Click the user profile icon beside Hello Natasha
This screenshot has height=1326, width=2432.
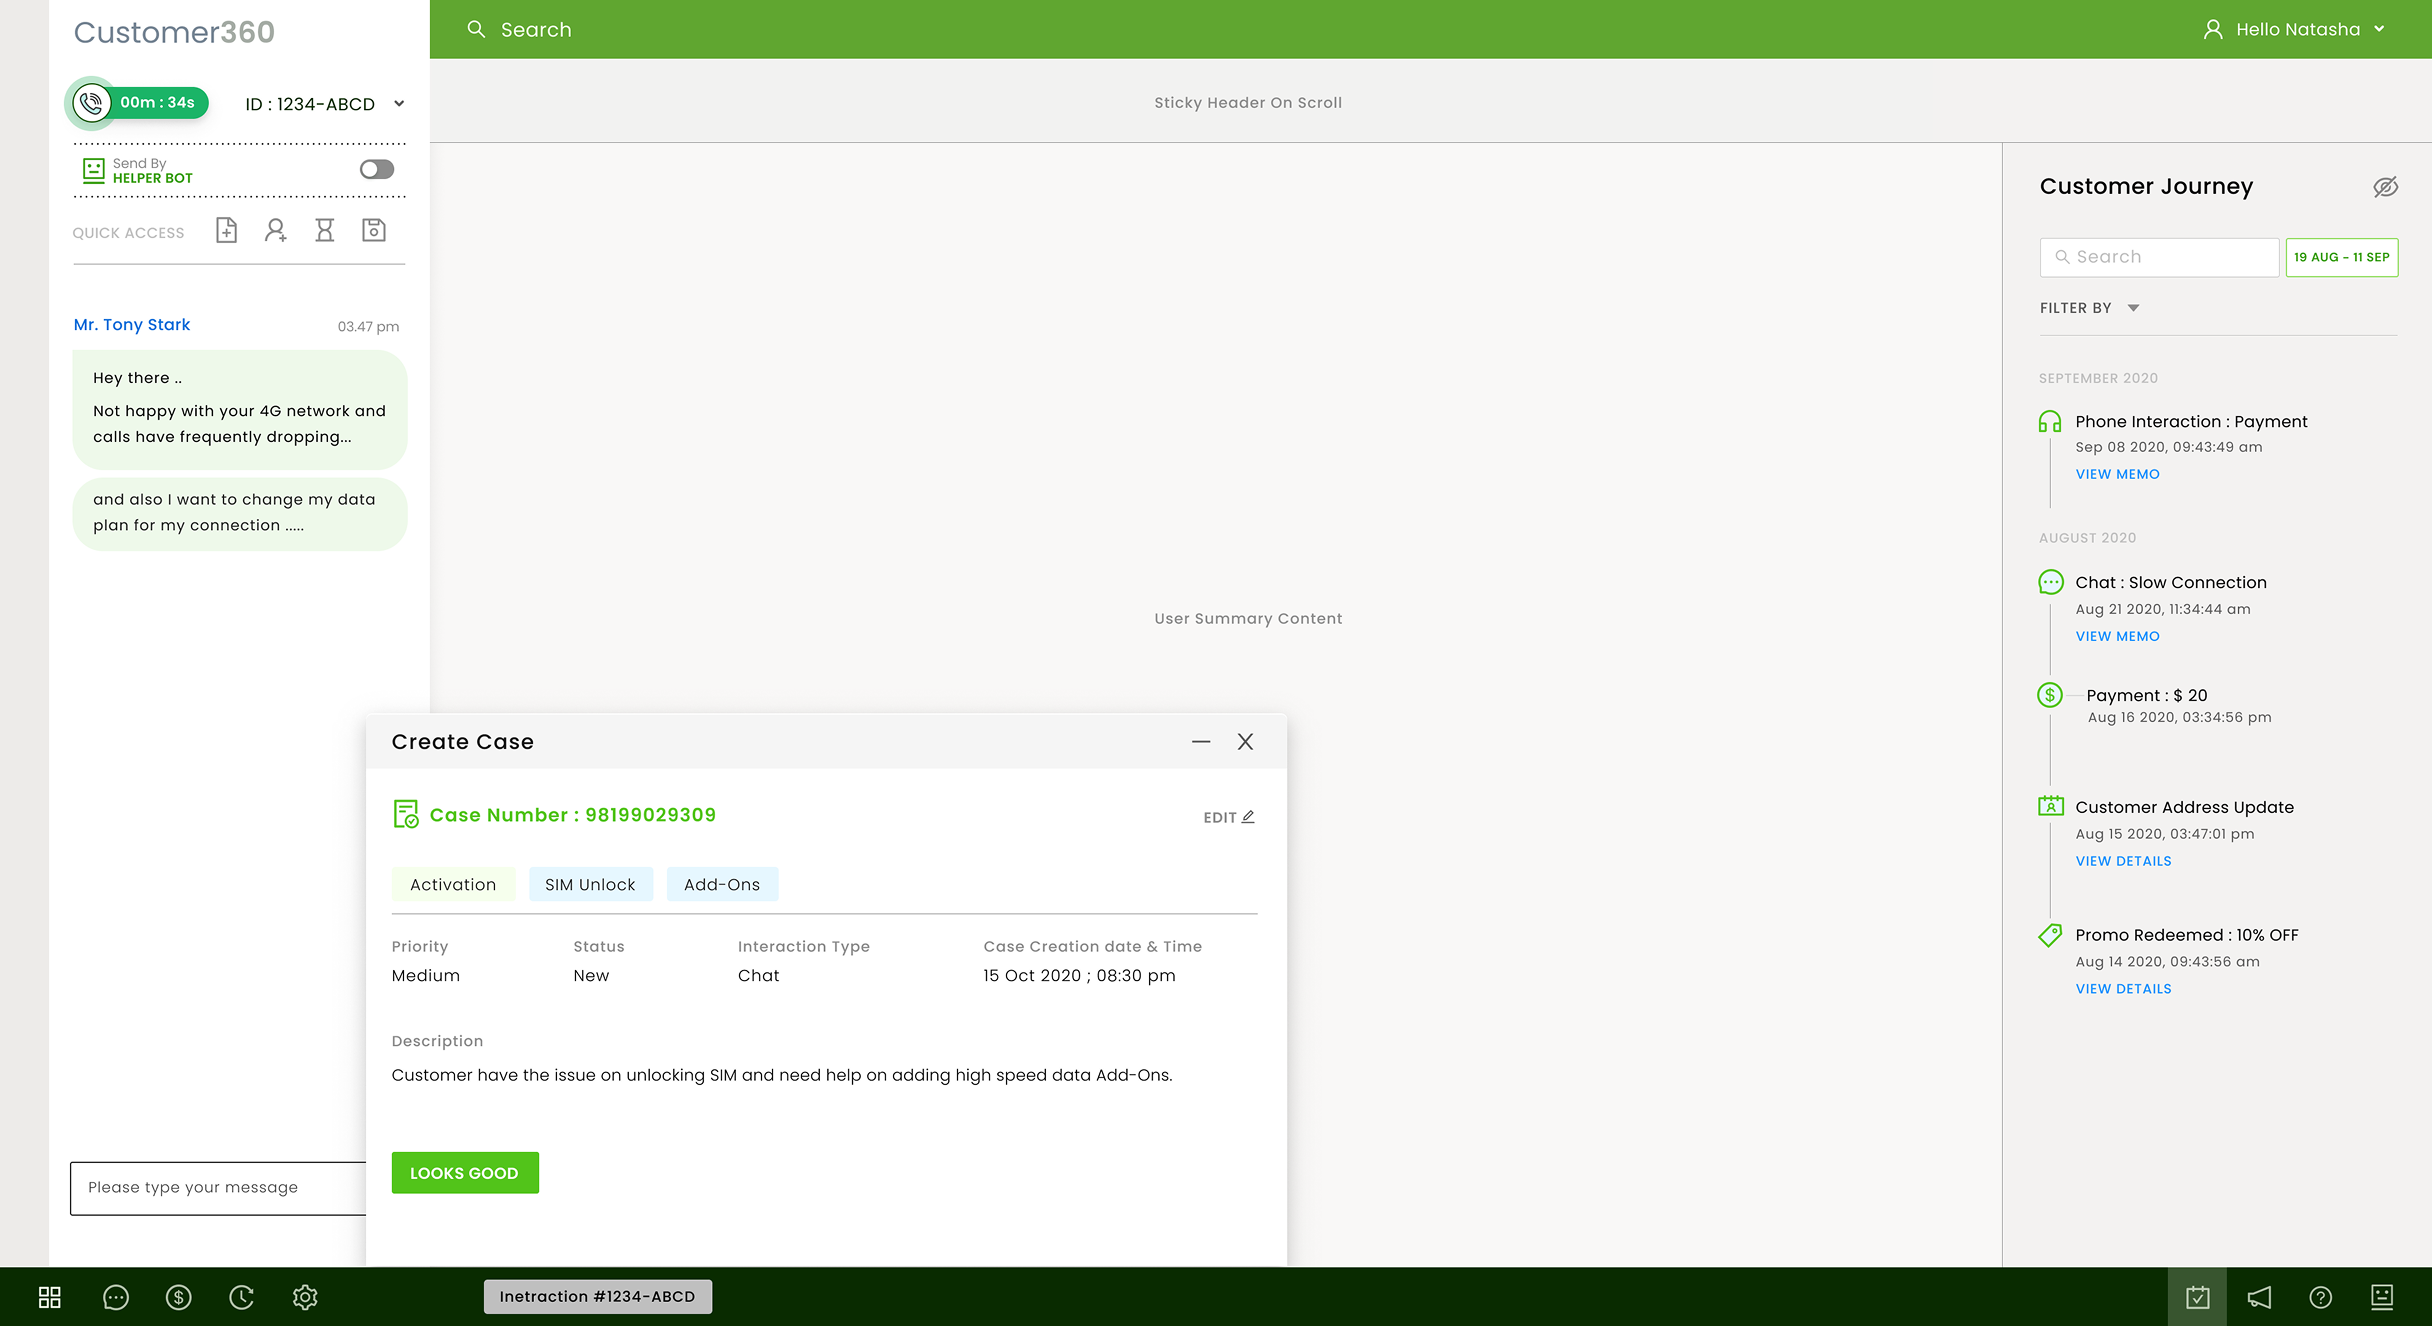pyautogui.click(x=2213, y=30)
